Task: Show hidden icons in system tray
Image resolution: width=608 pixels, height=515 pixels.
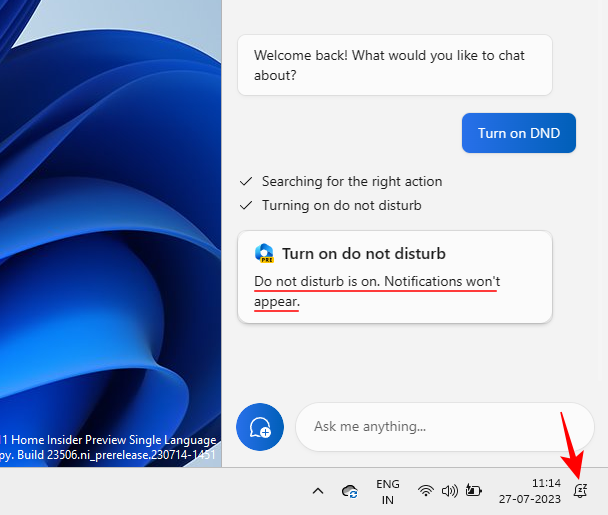Action: (x=318, y=491)
